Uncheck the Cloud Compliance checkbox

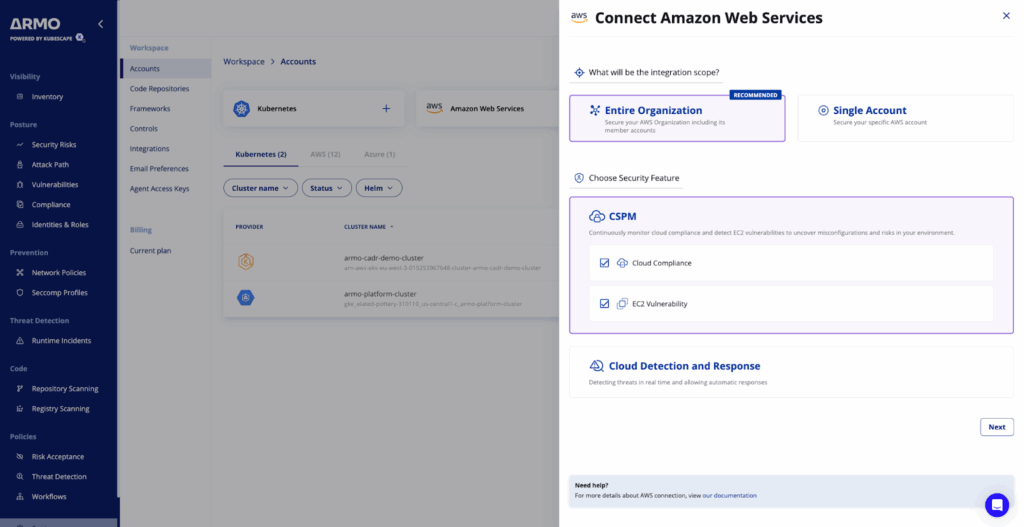tap(604, 263)
